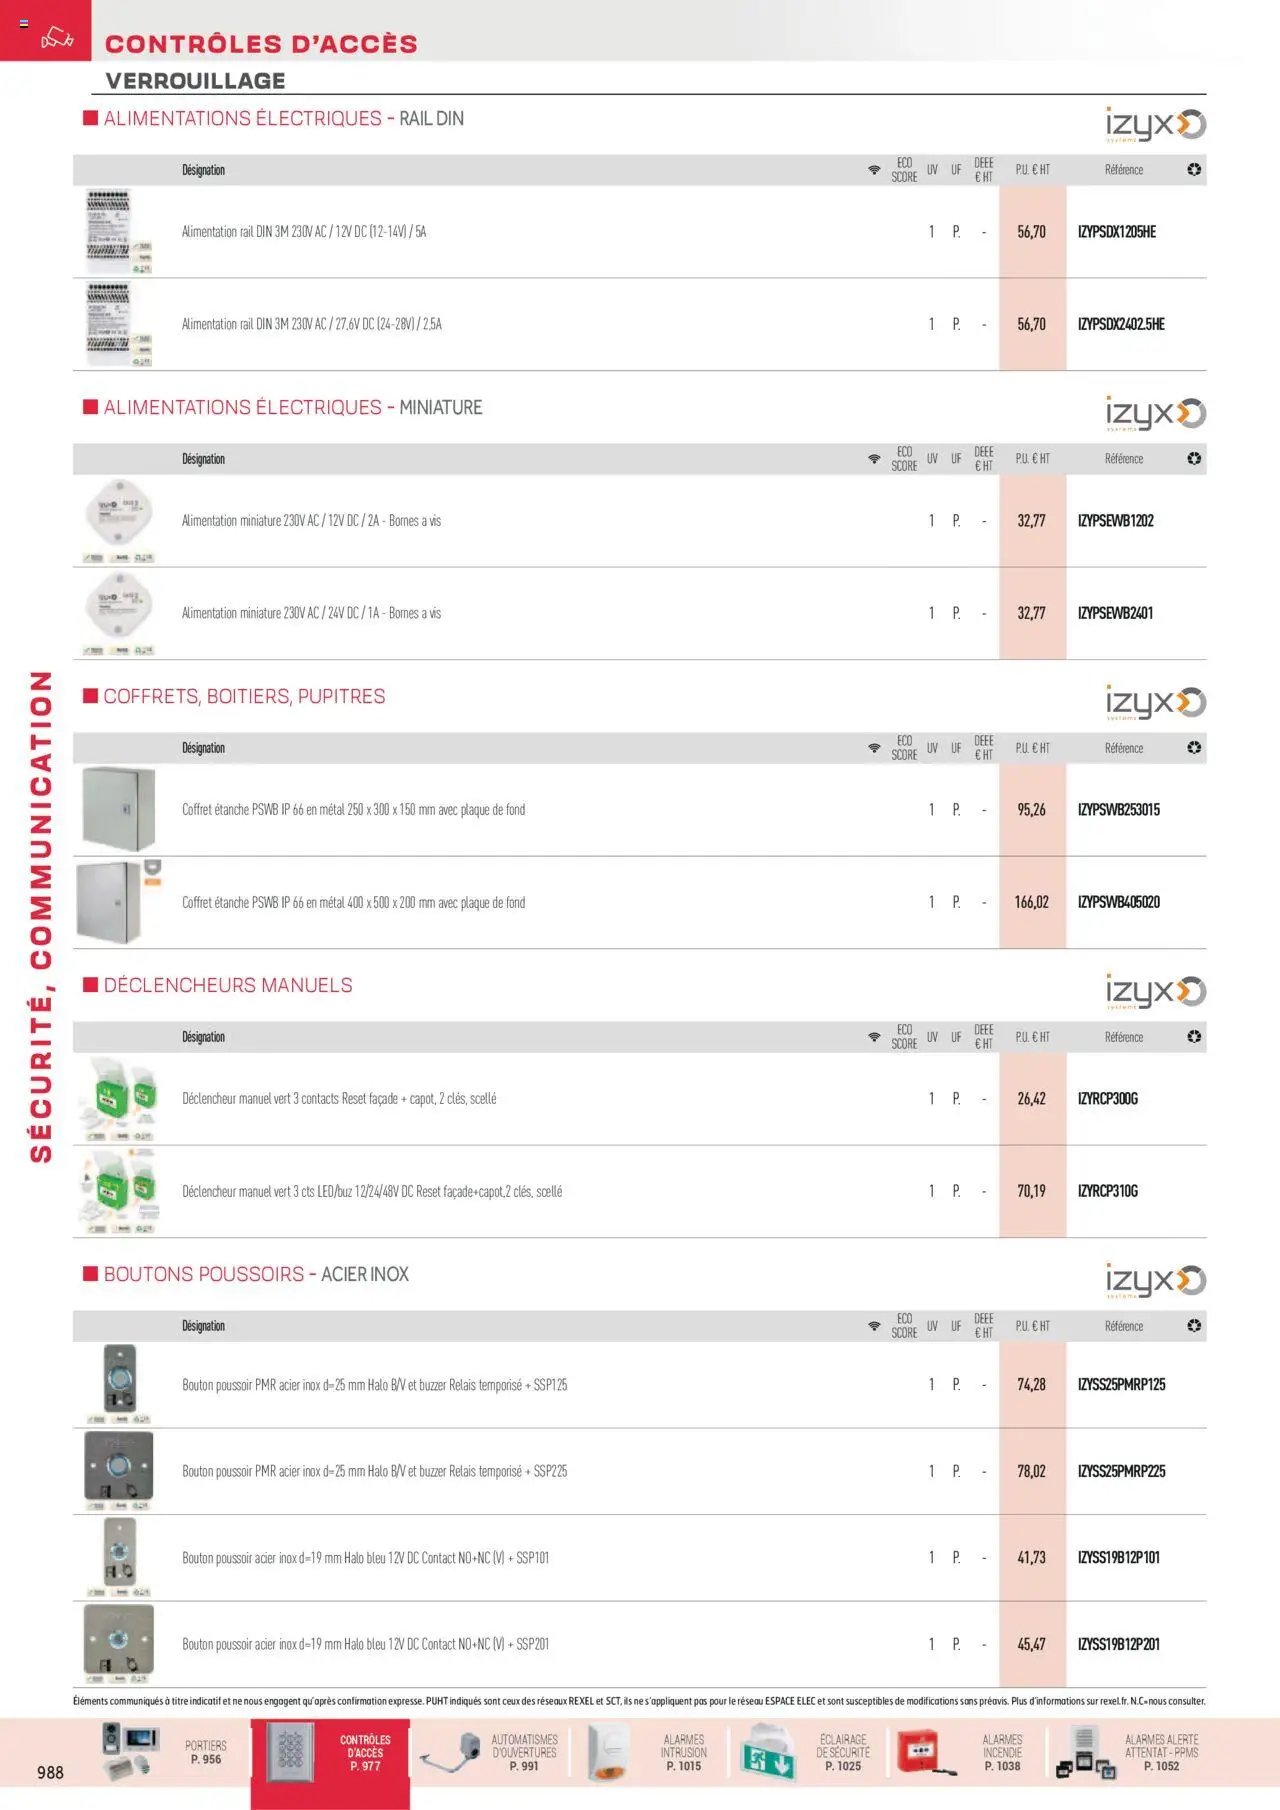Click the izyx logo beside Déclencheurs Manuels
This screenshot has height=1810, width=1280.
pyautogui.click(x=1155, y=992)
